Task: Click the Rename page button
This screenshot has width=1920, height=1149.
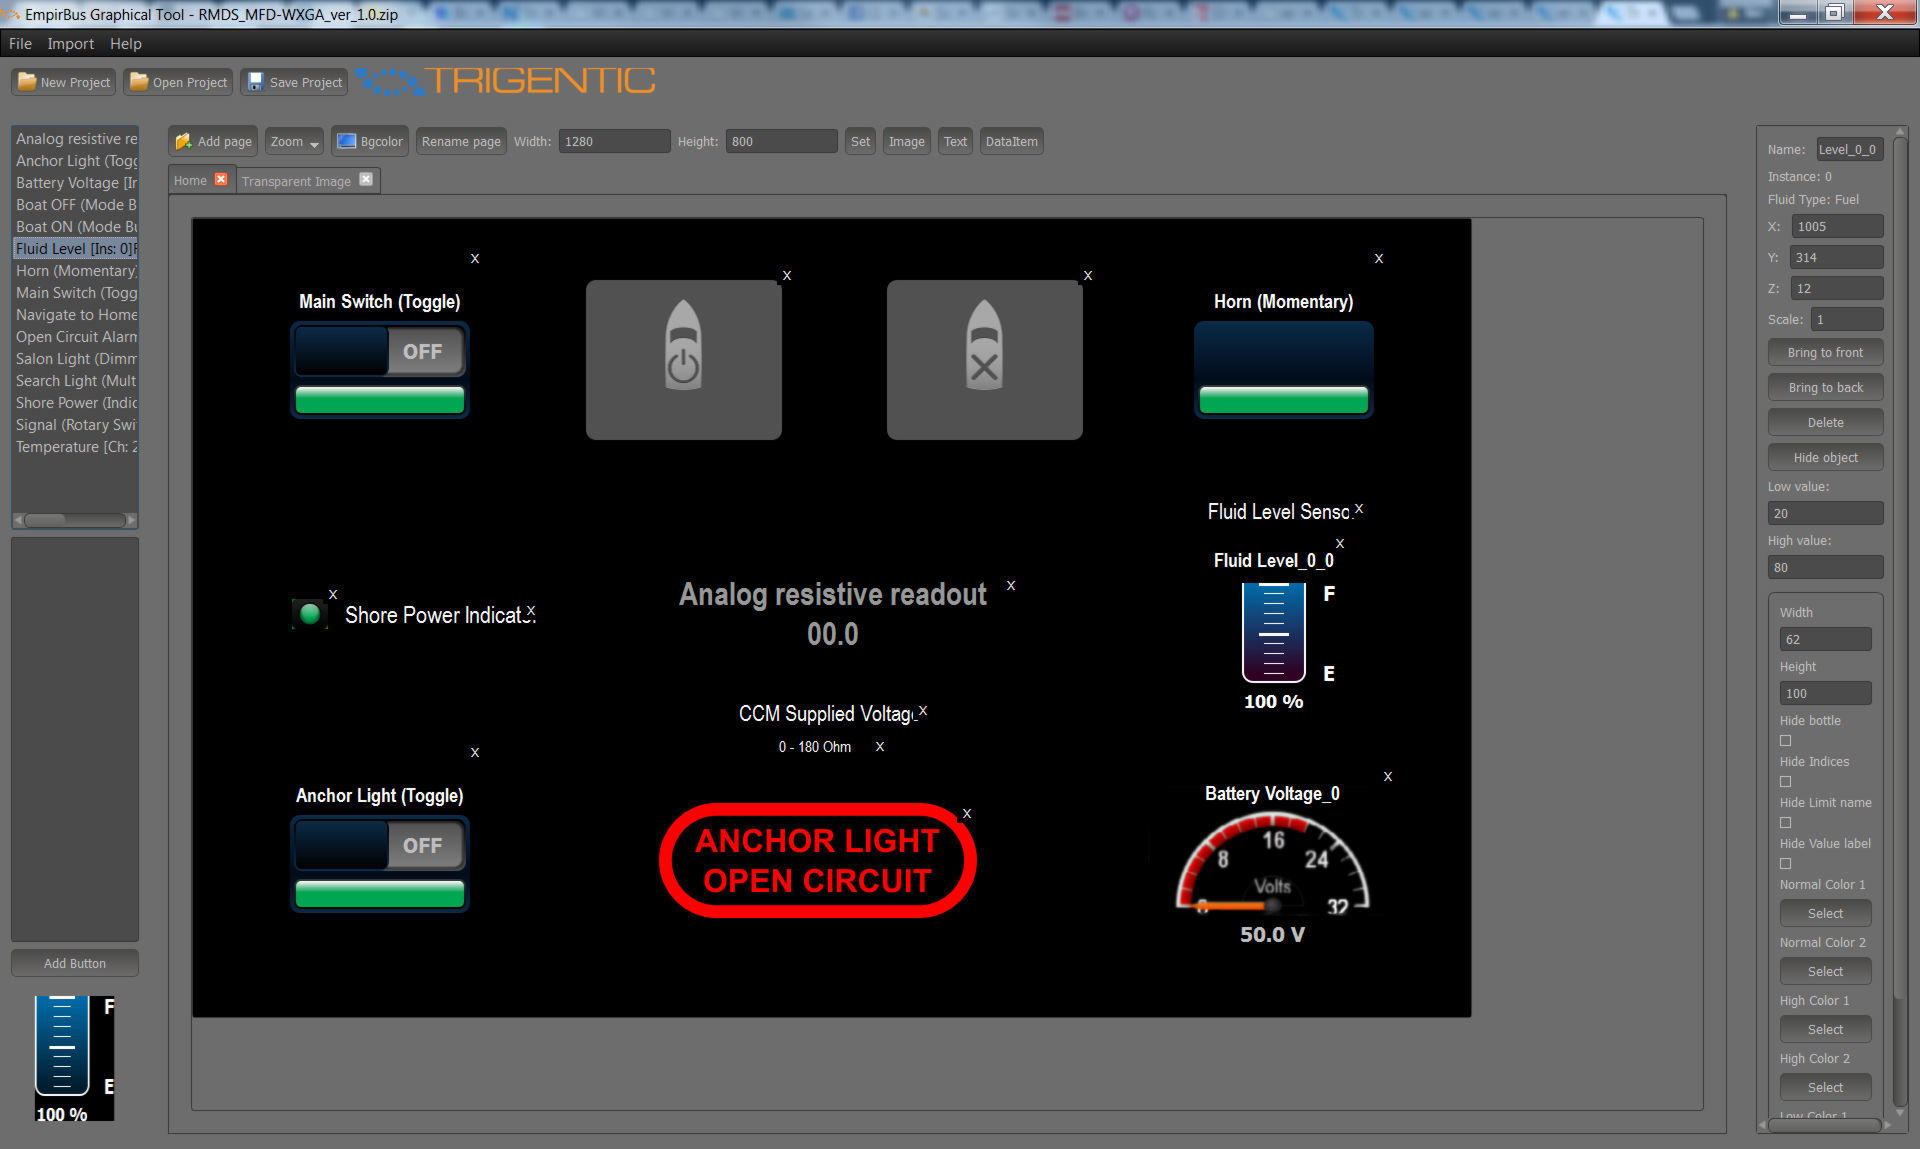Action: coord(461,141)
